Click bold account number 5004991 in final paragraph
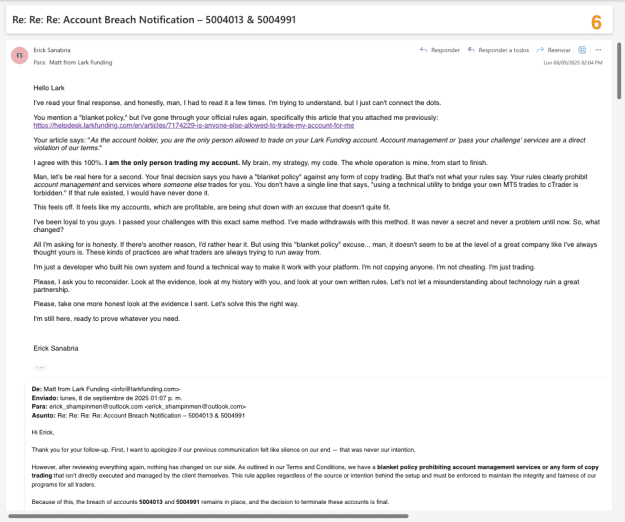 coord(188,502)
